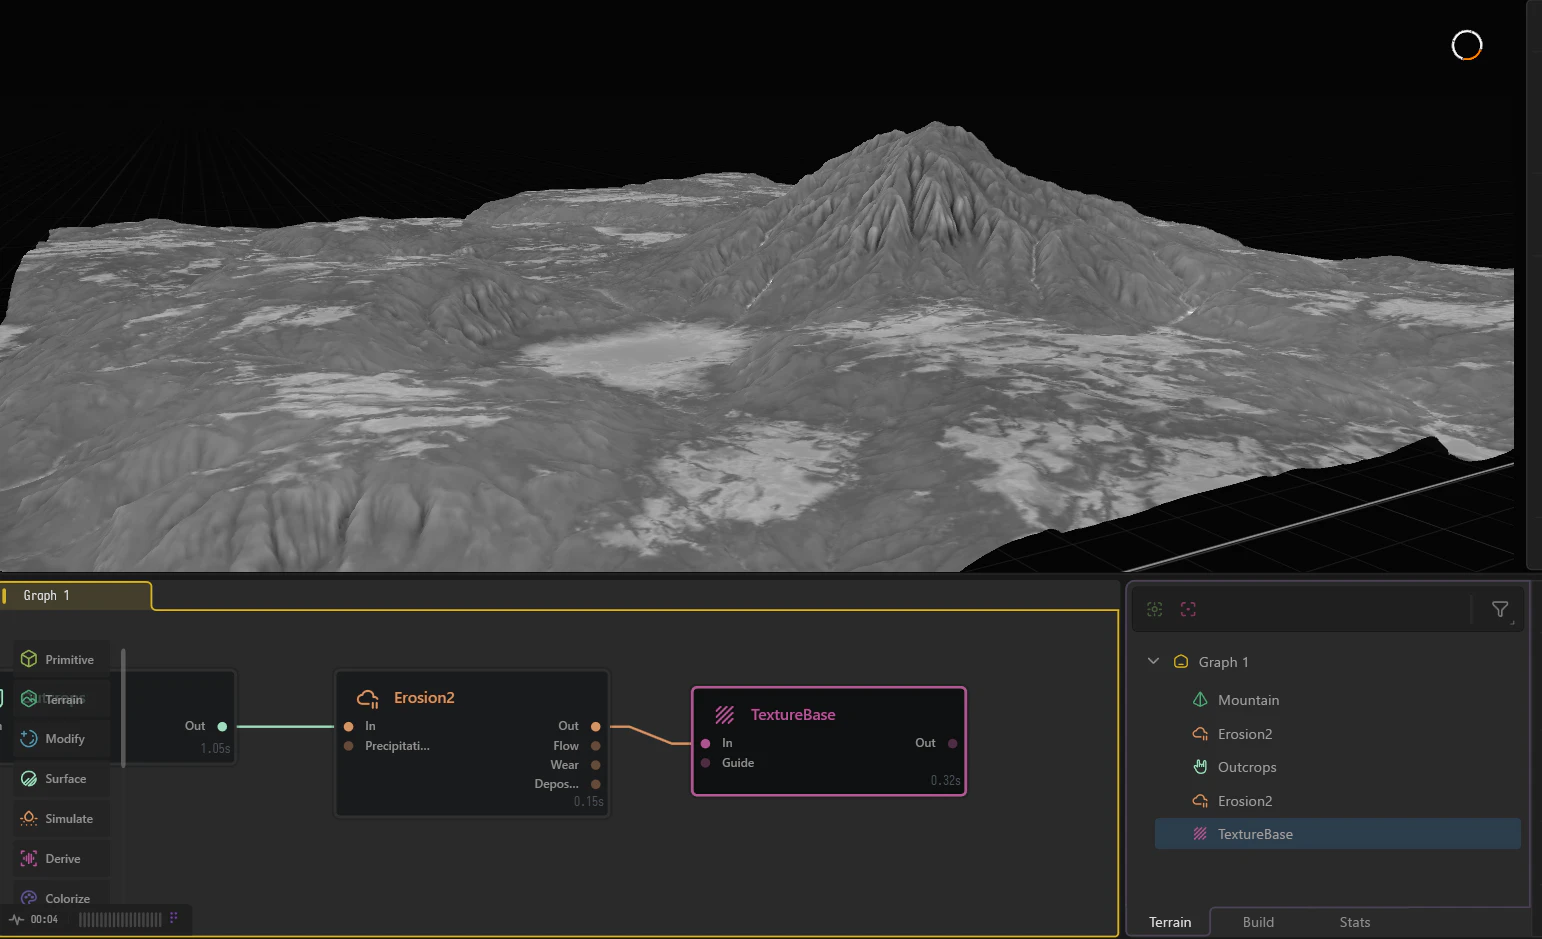1542x939 pixels.
Task: Click the Out port of the TextureBase node
Action: pyautogui.click(x=952, y=743)
